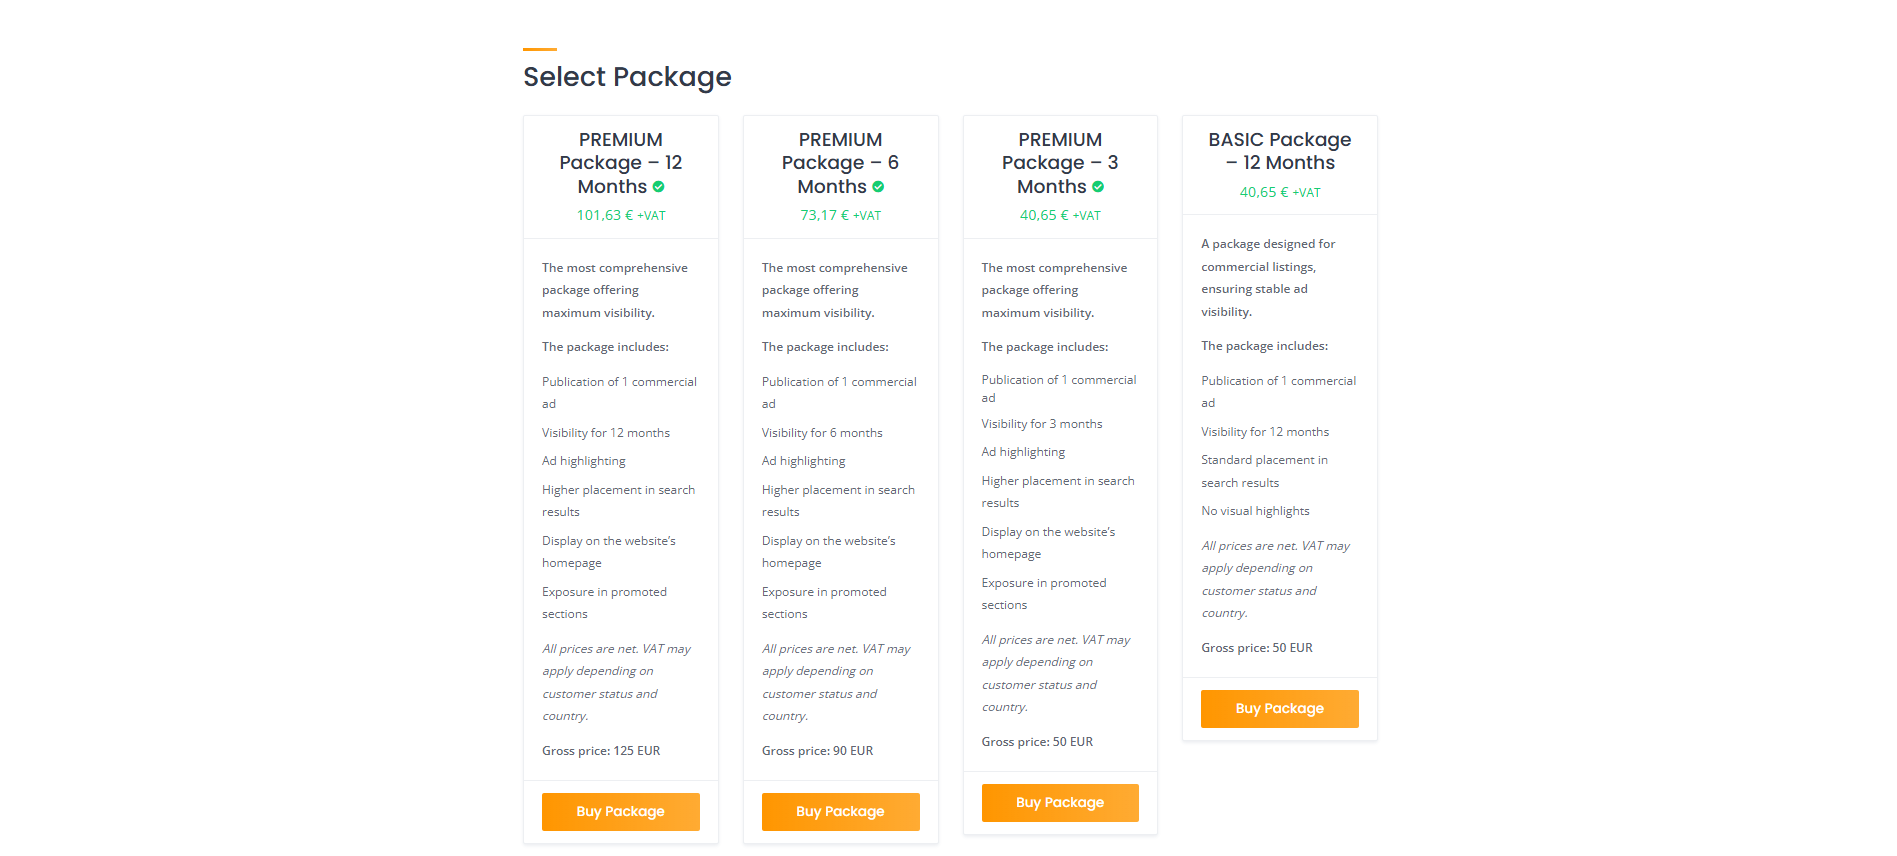Click the Gross price: 125 EUR text

(601, 751)
